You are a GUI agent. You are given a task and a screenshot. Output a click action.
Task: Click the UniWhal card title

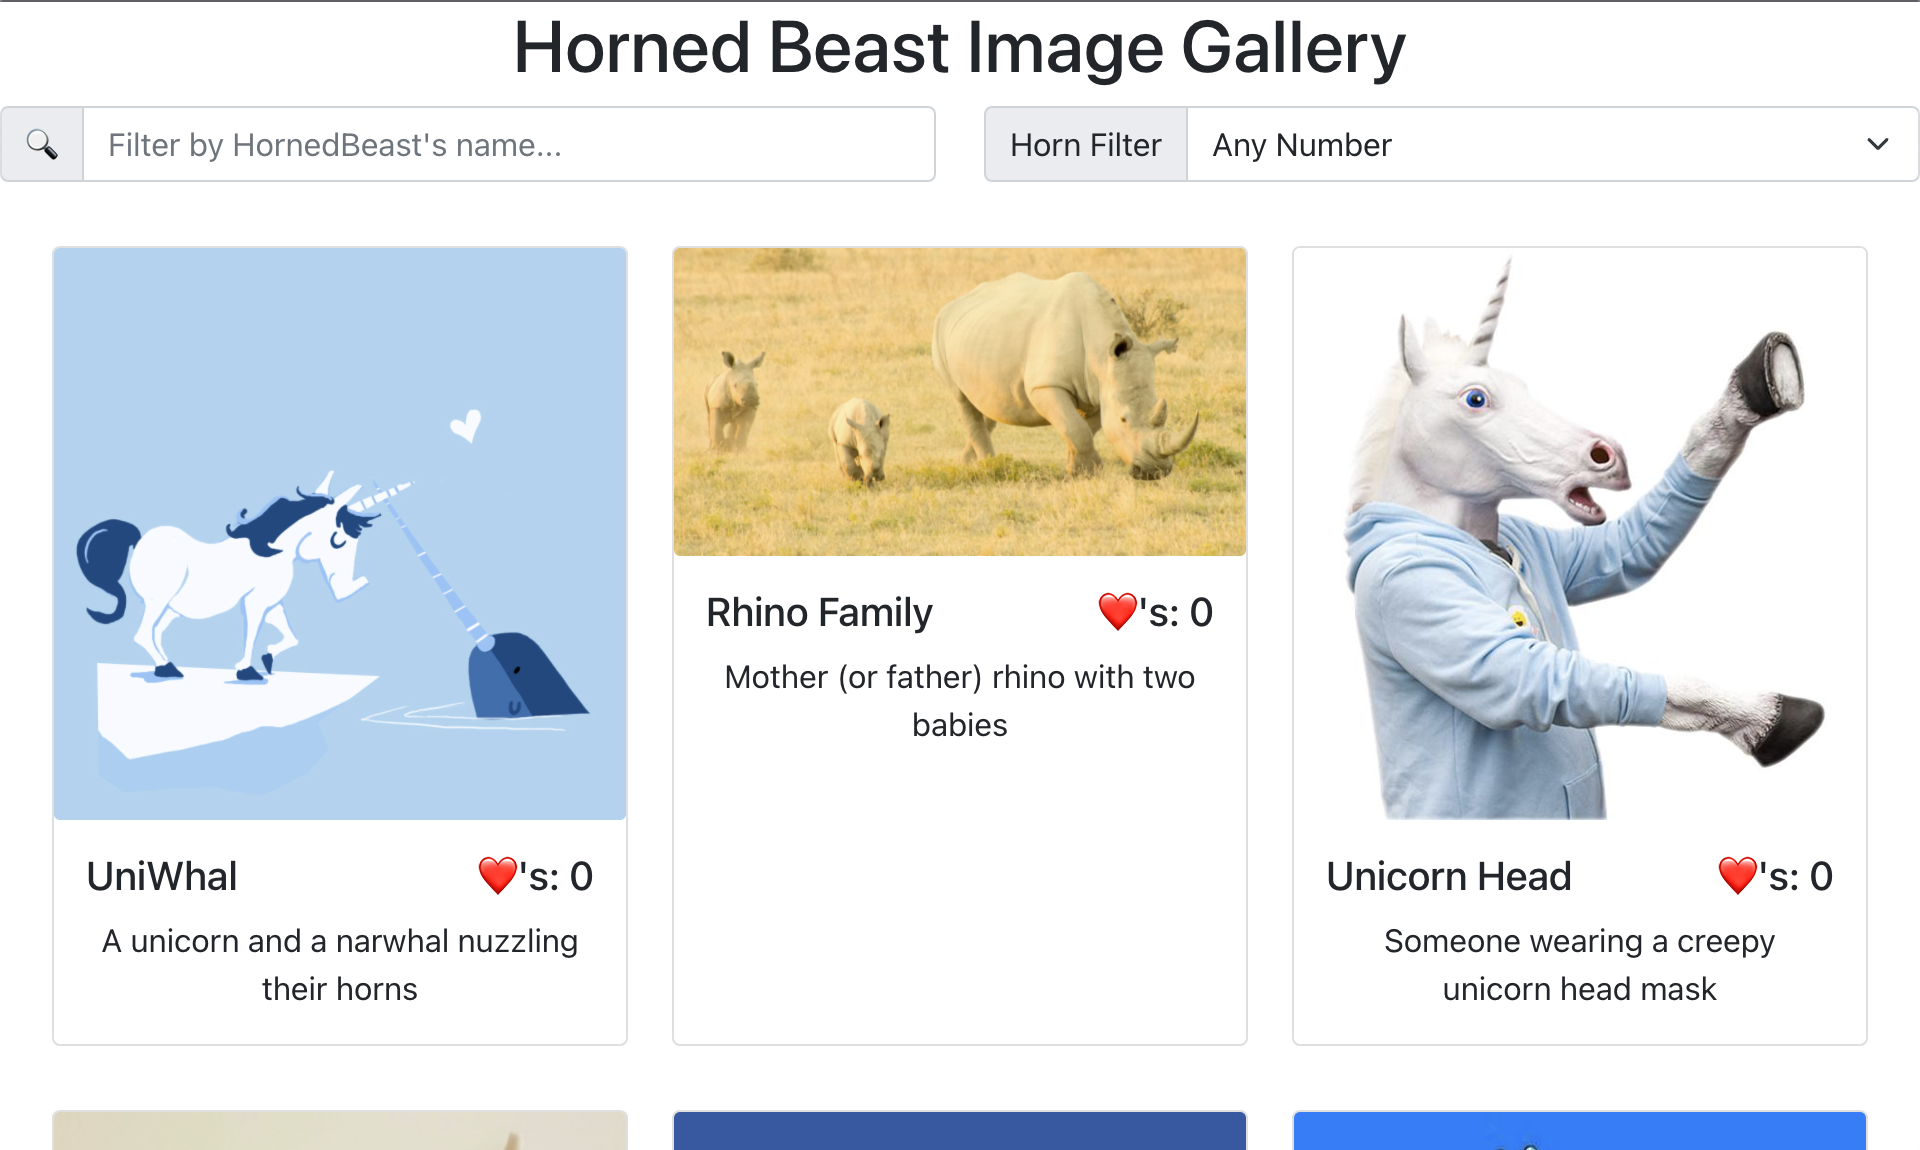coord(162,876)
